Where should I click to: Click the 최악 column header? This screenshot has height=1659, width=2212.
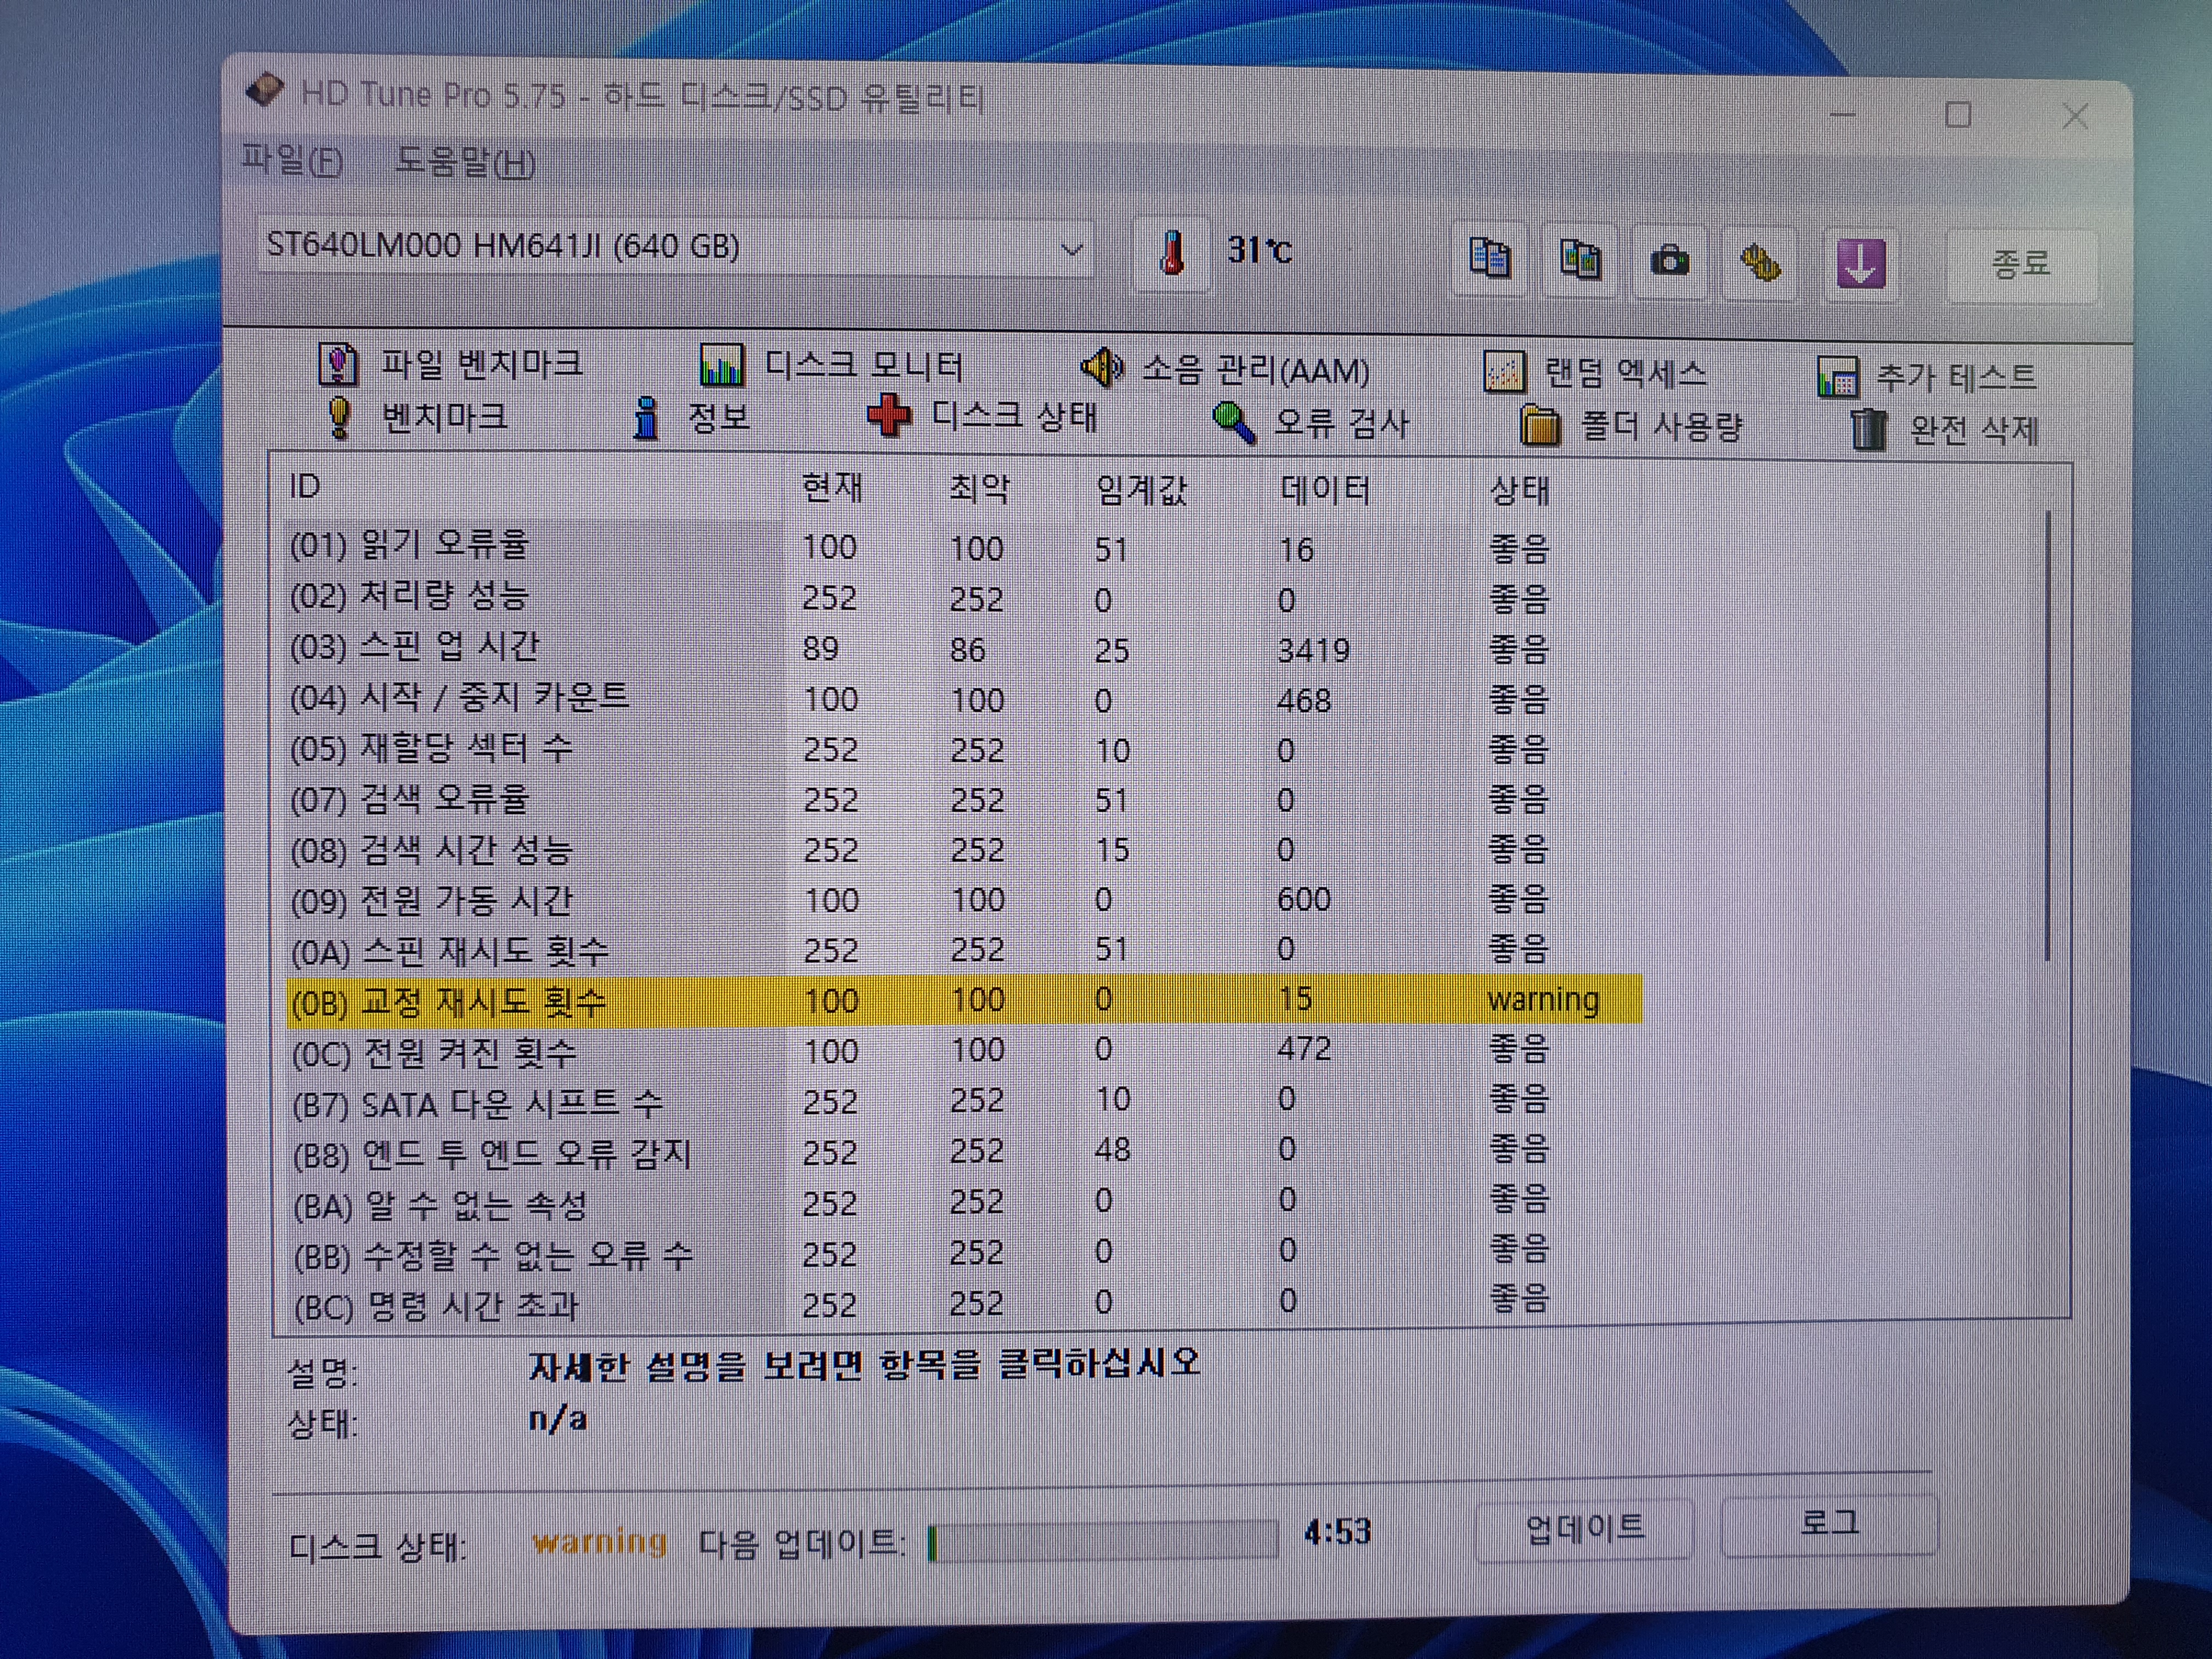979,489
